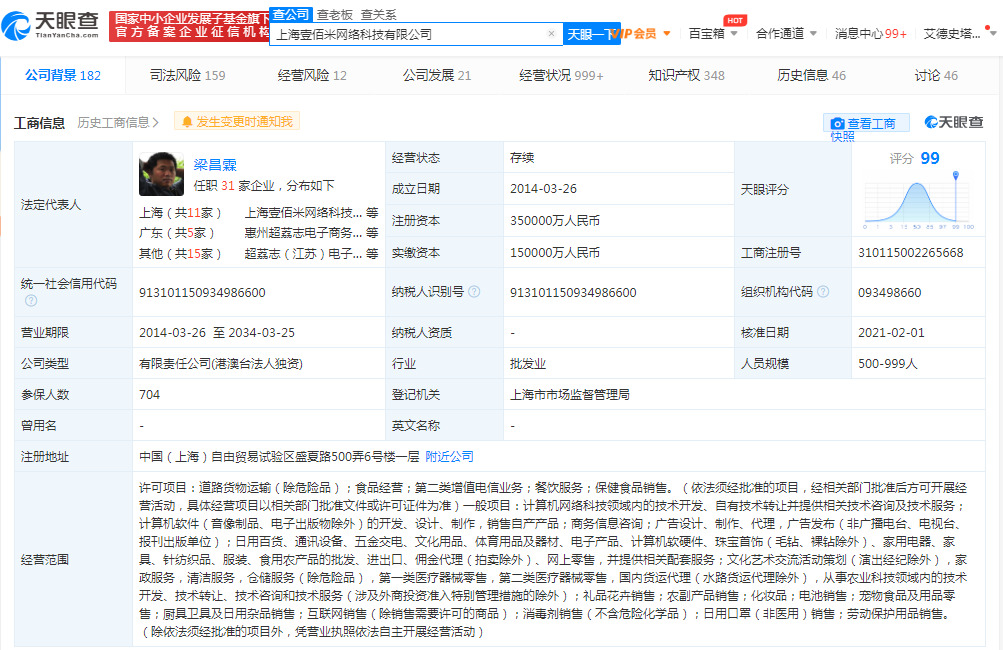Select the 查关系 search tab
This screenshot has height=650, width=1003.
[x=379, y=15]
